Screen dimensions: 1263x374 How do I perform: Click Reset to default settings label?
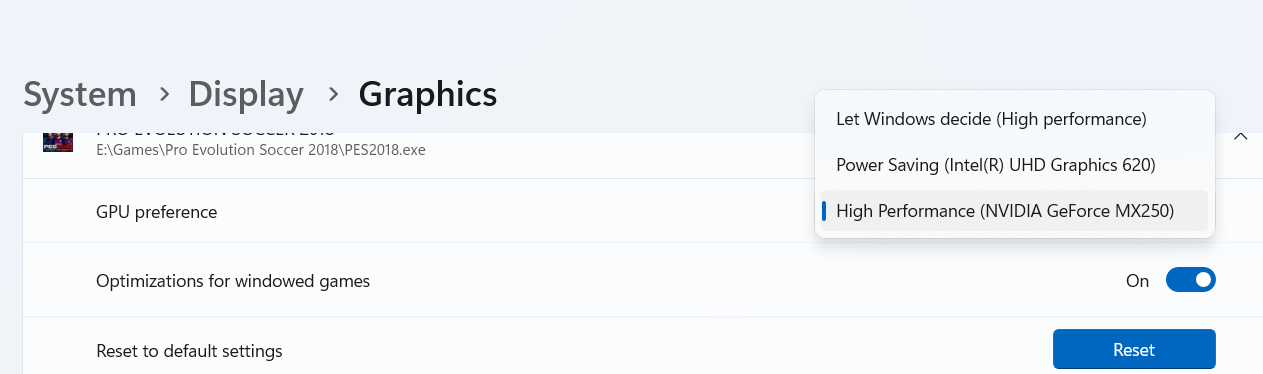pyautogui.click(x=189, y=351)
